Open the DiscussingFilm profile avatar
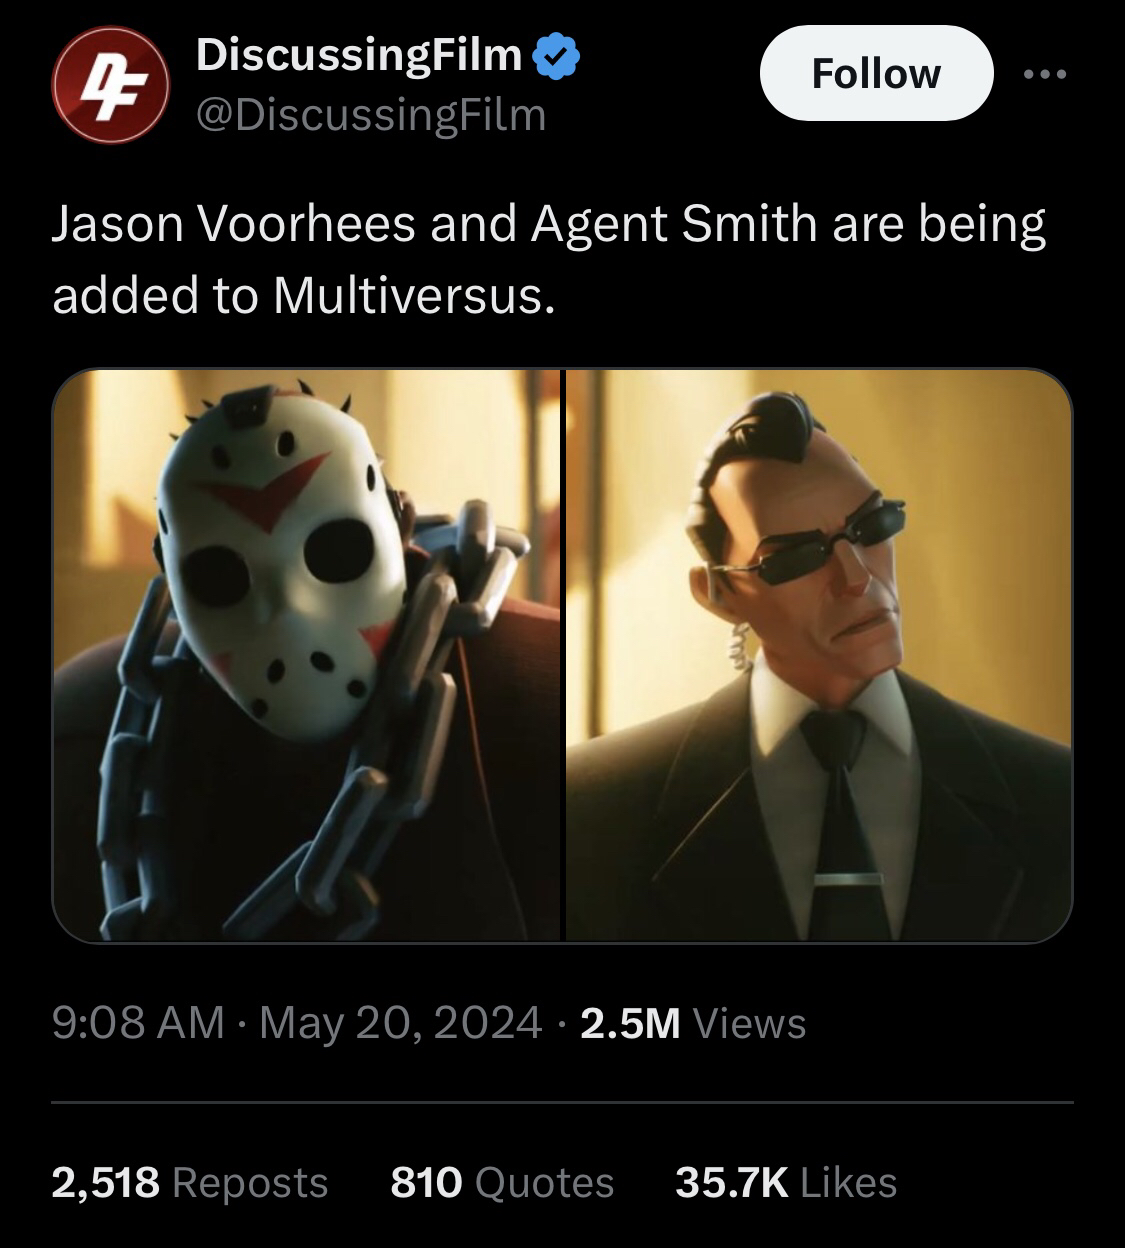Image resolution: width=1125 pixels, height=1248 pixels. pyautogui.click(x=108, y=85)
